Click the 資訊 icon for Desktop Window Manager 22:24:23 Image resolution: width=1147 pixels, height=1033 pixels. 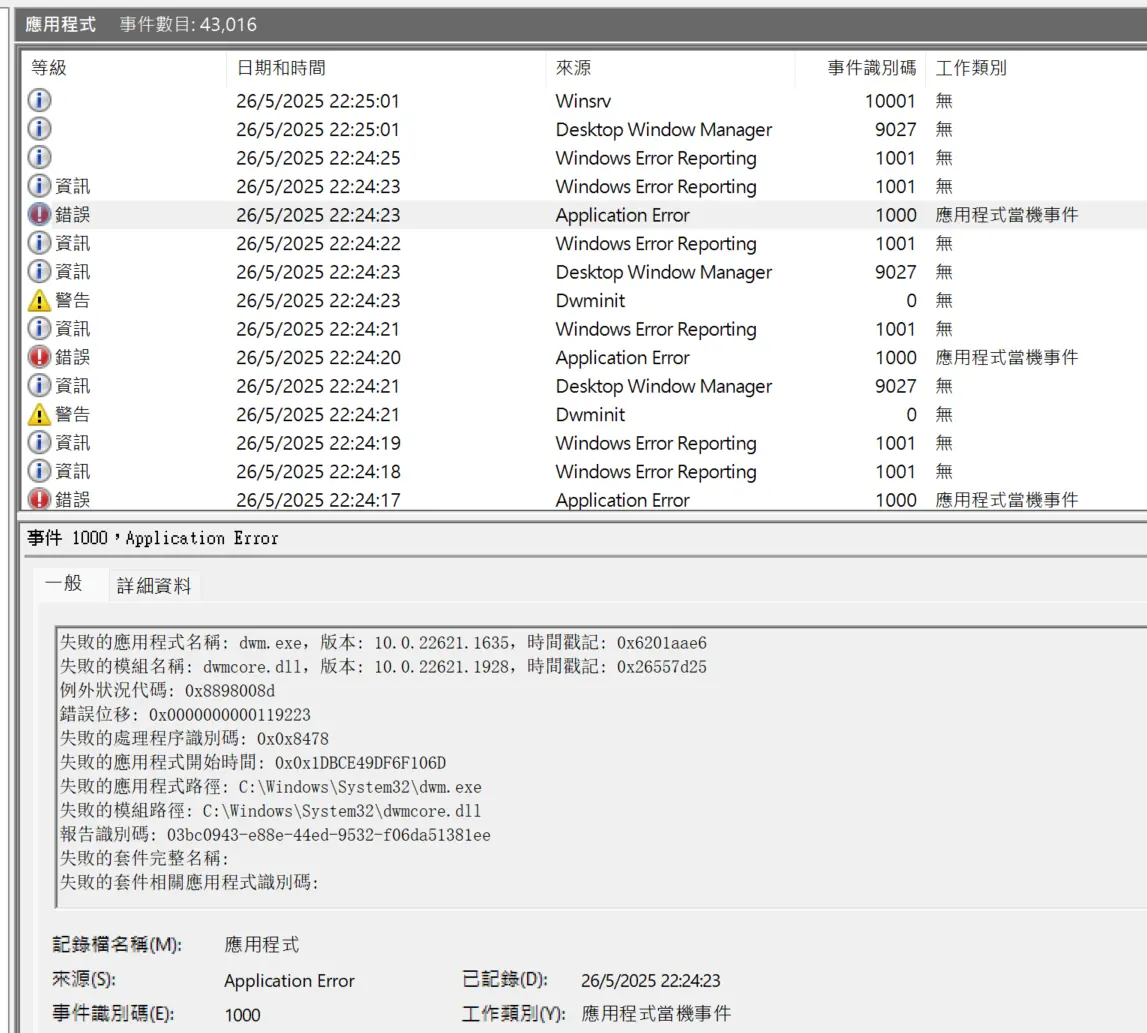coord(40,271)
